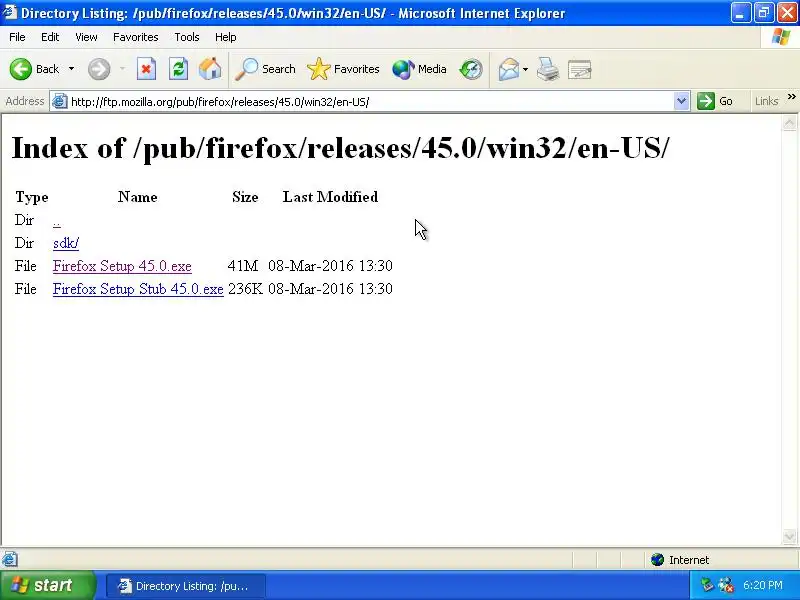800x600 pixels.
Task: Select Directory Listing taskbar button
Action: 186,586
